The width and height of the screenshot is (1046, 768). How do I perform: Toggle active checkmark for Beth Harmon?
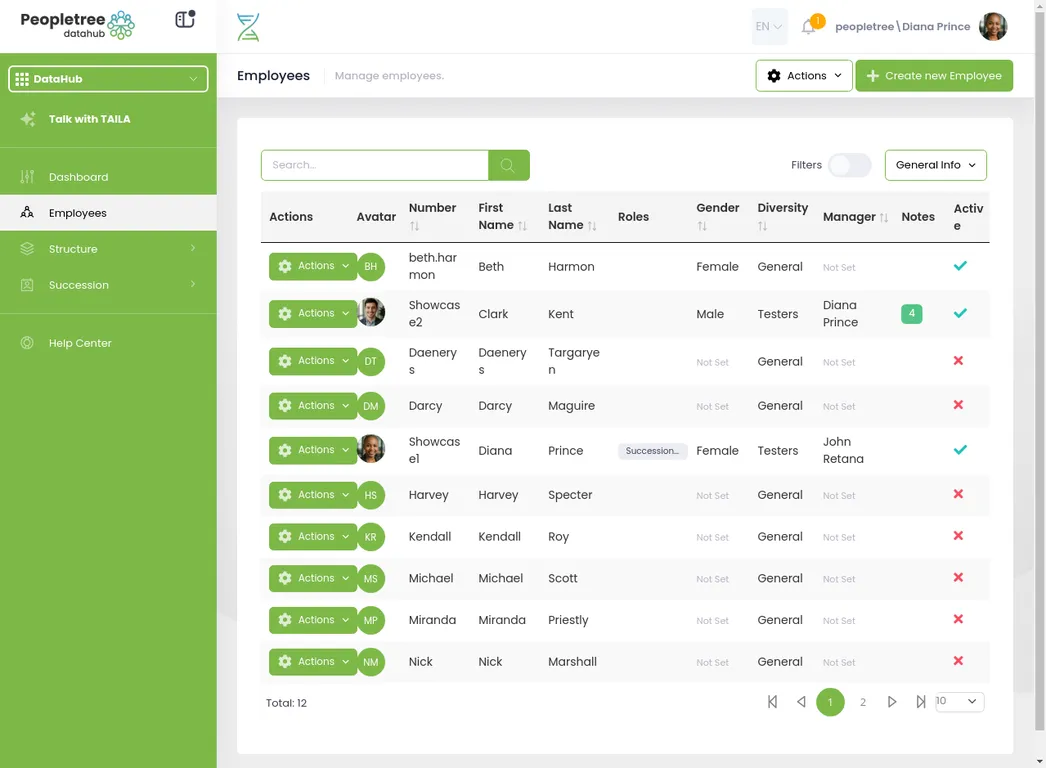tap(960, 266)
